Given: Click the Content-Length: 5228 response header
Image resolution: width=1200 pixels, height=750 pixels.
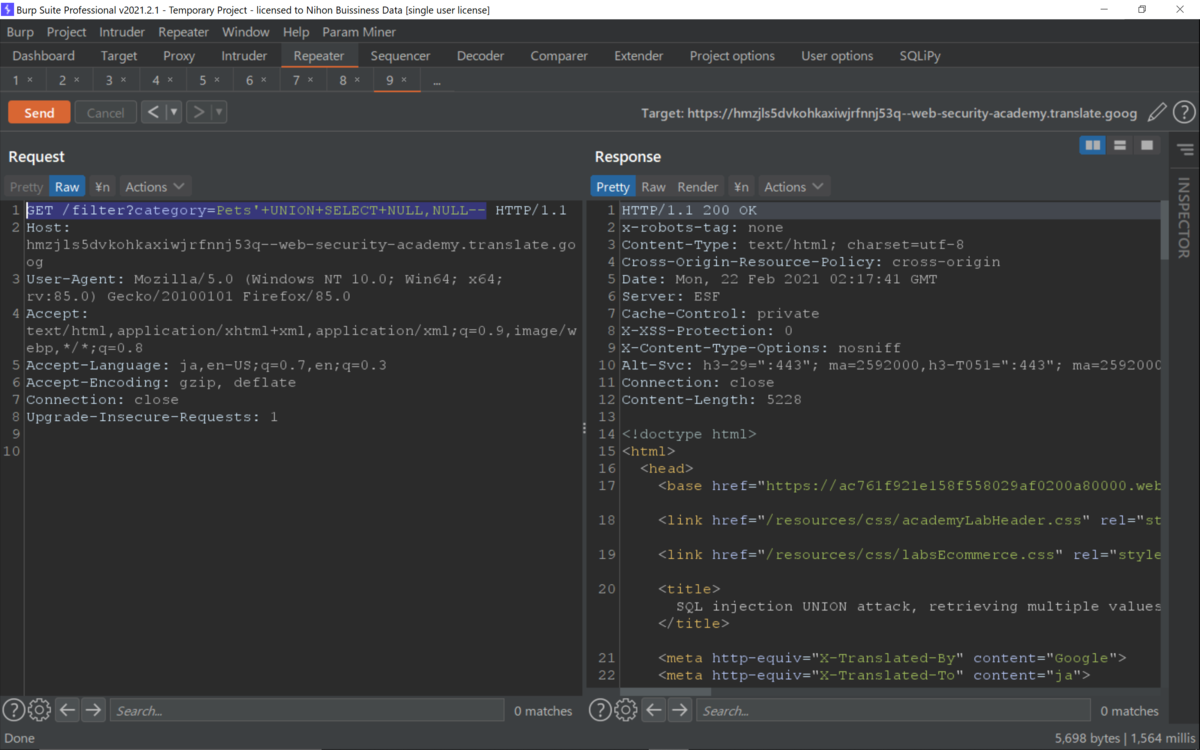Looking at the screenshot, I should click(711, 399).
